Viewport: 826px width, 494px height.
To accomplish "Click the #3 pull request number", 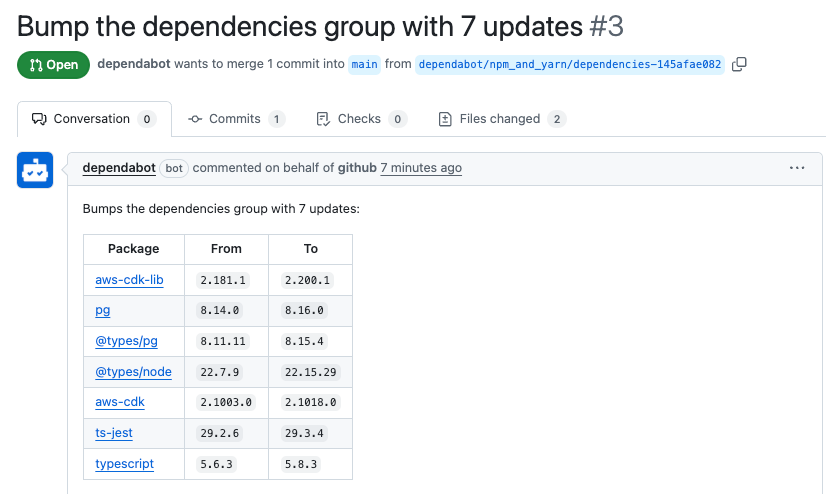I will click(x=606, y=26).
